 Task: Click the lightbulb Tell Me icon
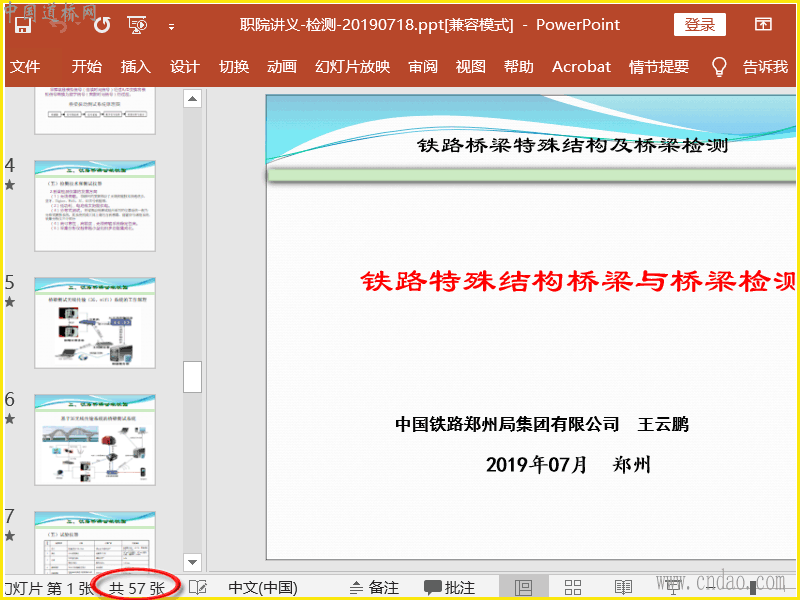(x=719, y=66)
